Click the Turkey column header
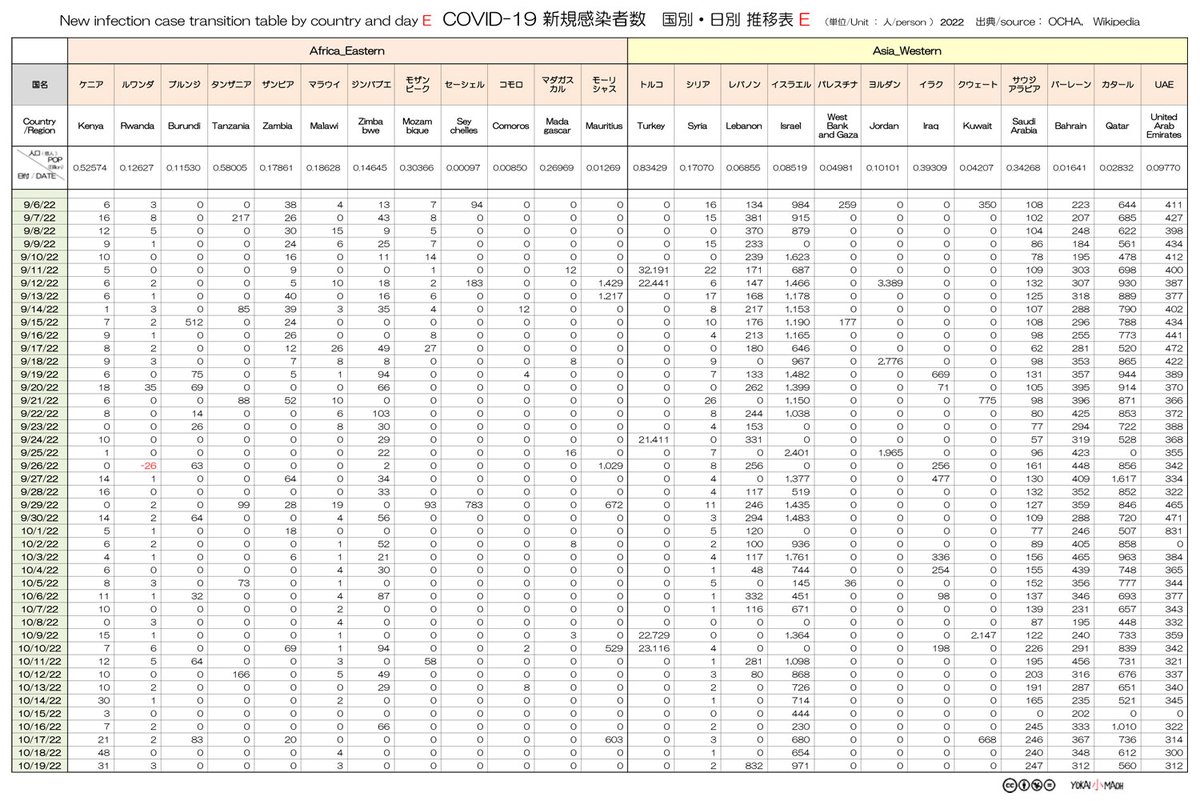The height and width of the screenshot is (801, 1200). coord(651,127)
